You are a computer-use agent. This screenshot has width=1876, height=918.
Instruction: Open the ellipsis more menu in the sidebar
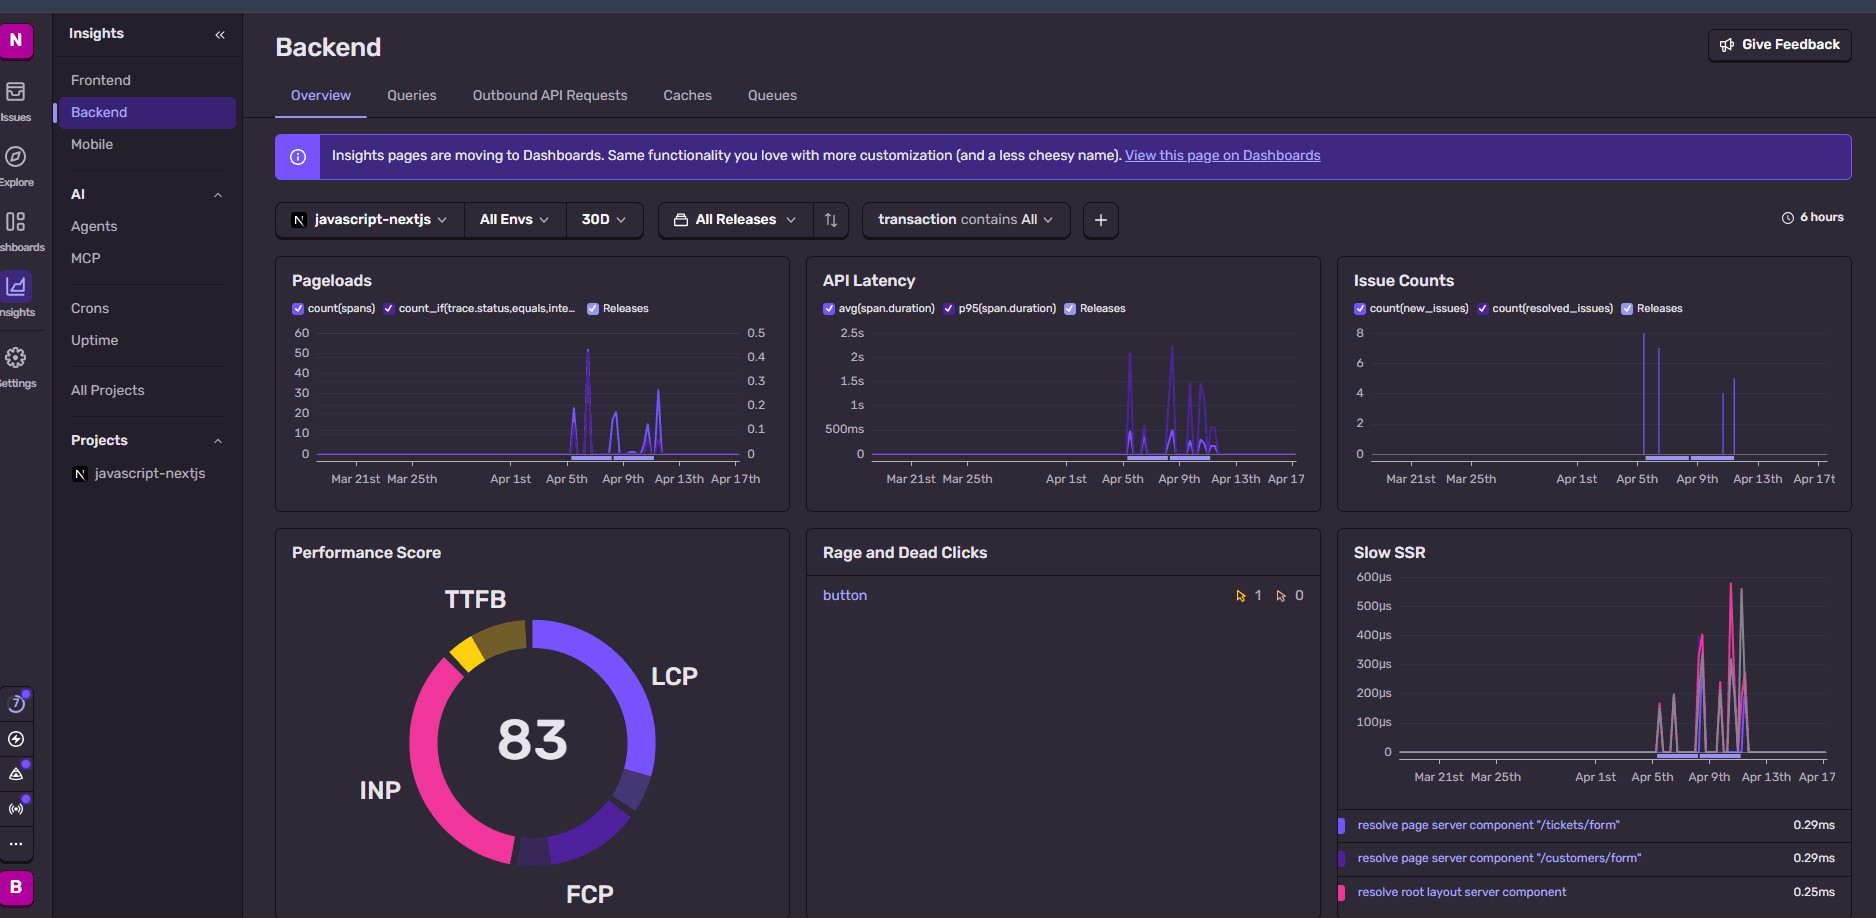(17, 845)
